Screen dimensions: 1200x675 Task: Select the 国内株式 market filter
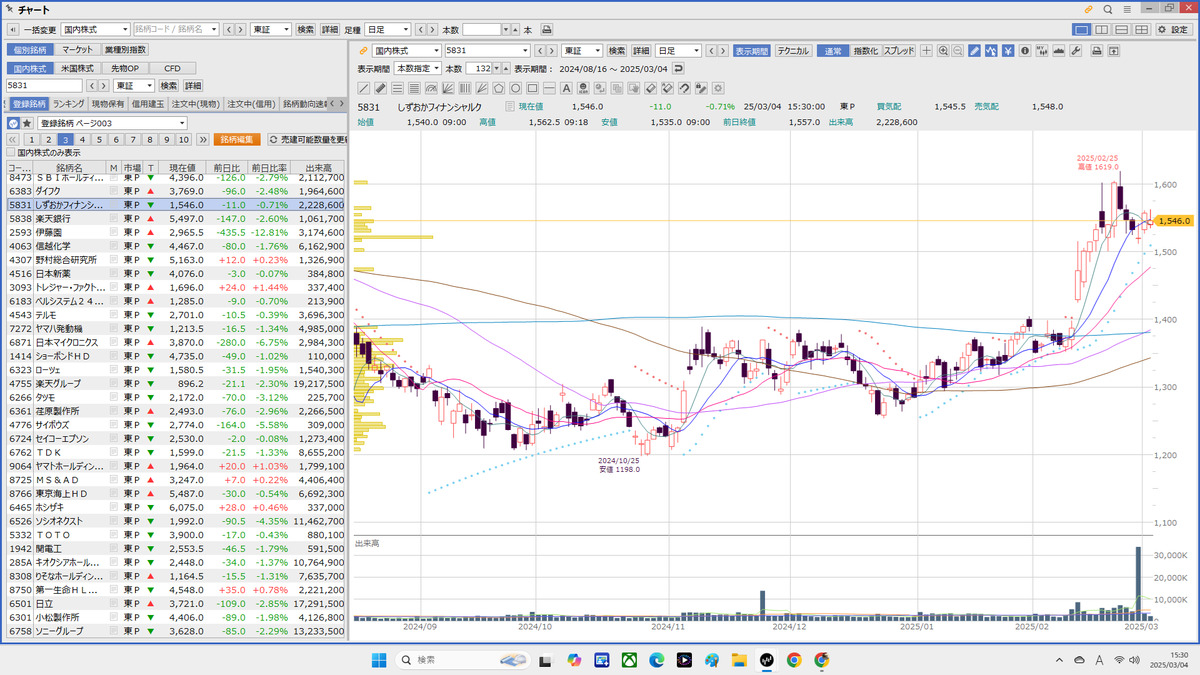[30, 68]
